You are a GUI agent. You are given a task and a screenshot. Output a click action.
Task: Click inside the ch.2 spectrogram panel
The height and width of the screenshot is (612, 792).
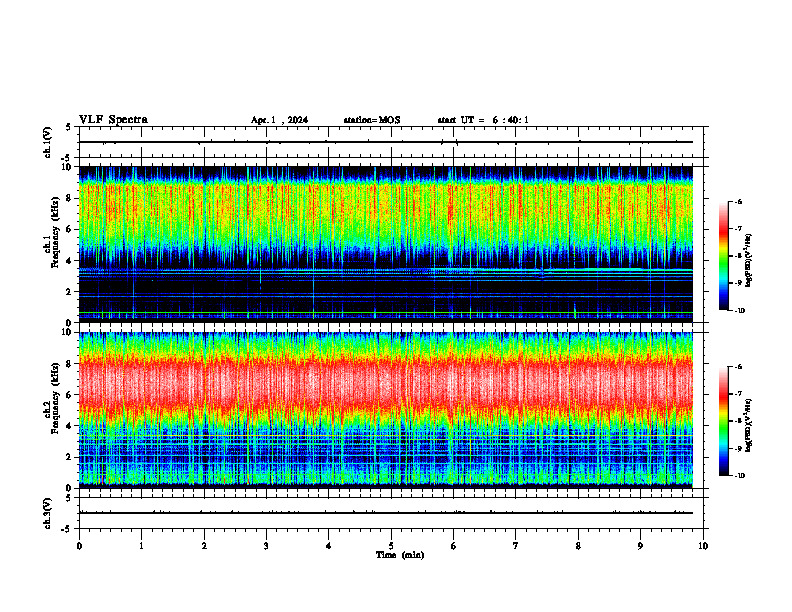tap(386, 410)
